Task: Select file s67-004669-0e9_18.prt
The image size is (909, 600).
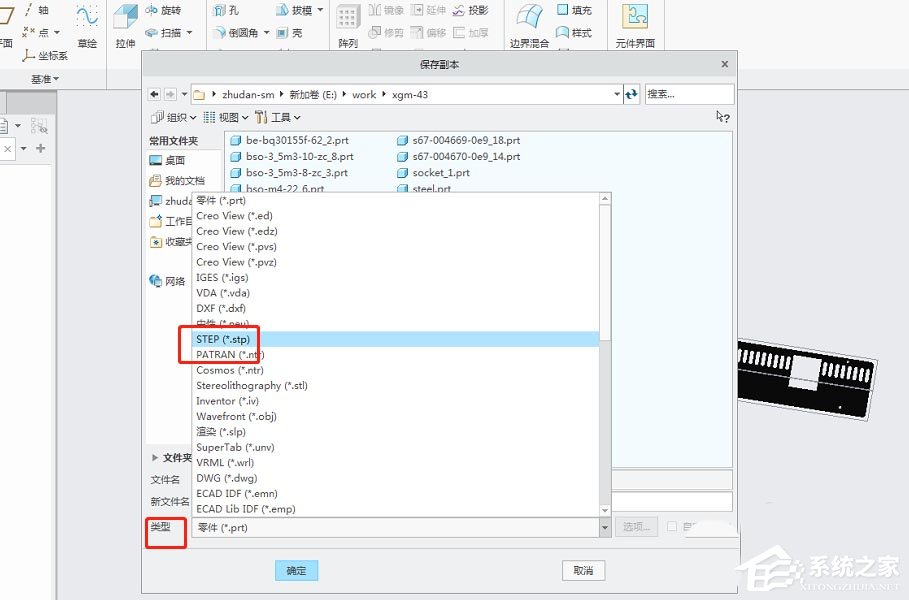Action: pyautogui.click(x=459, y=140)
